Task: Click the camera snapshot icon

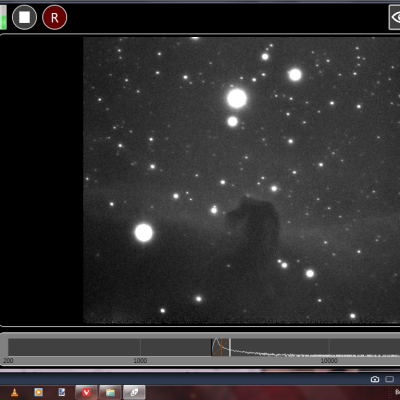Action: (x=375, y=379)
